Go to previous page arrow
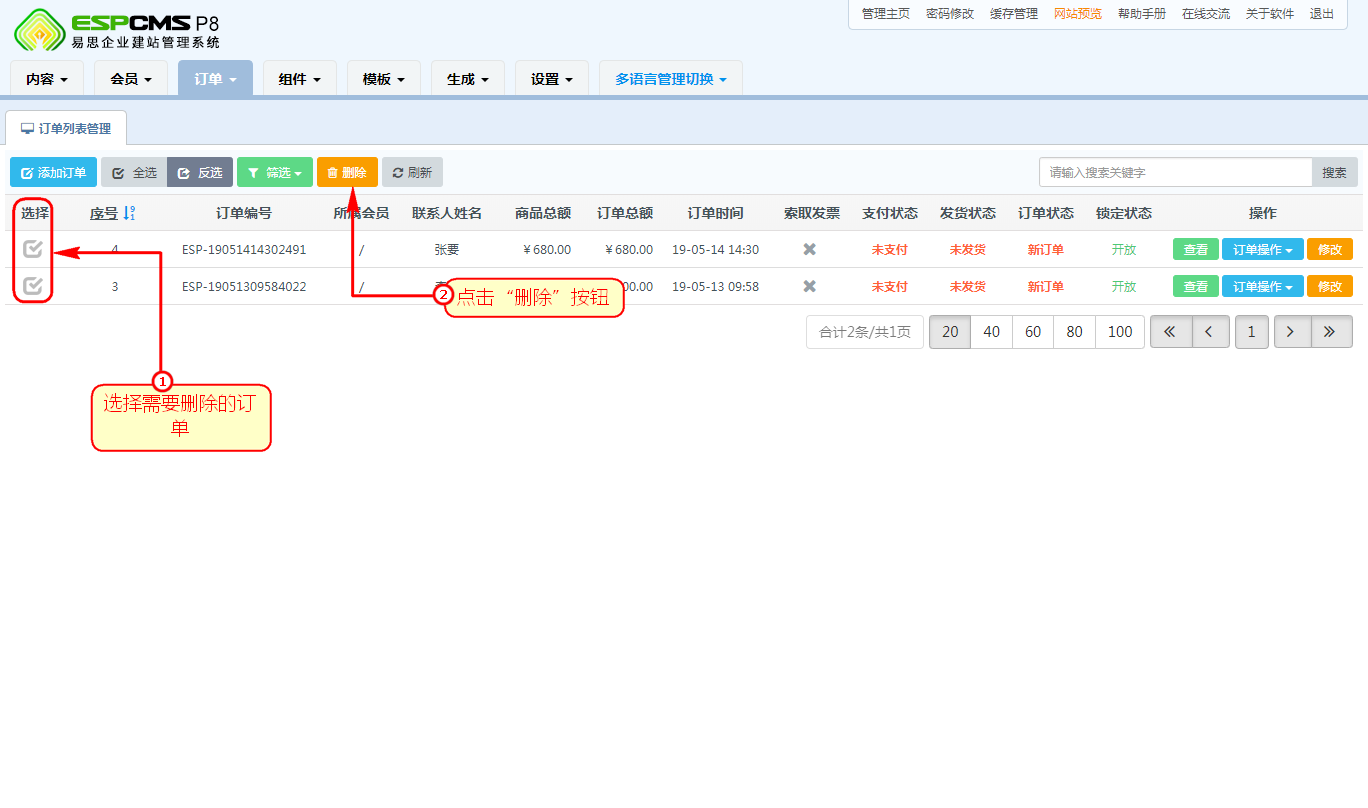 (x=1210, y=332)
